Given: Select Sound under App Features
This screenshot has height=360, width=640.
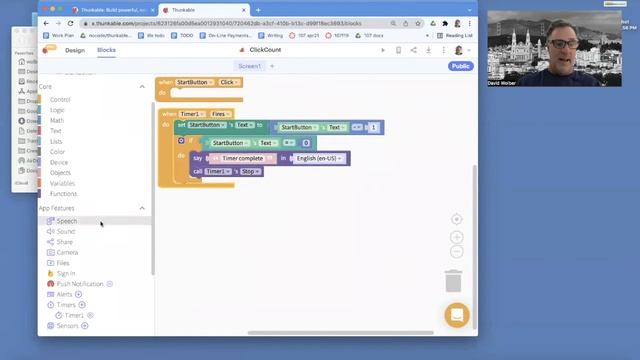Looking at the screenshot, I should pos(66,231).
